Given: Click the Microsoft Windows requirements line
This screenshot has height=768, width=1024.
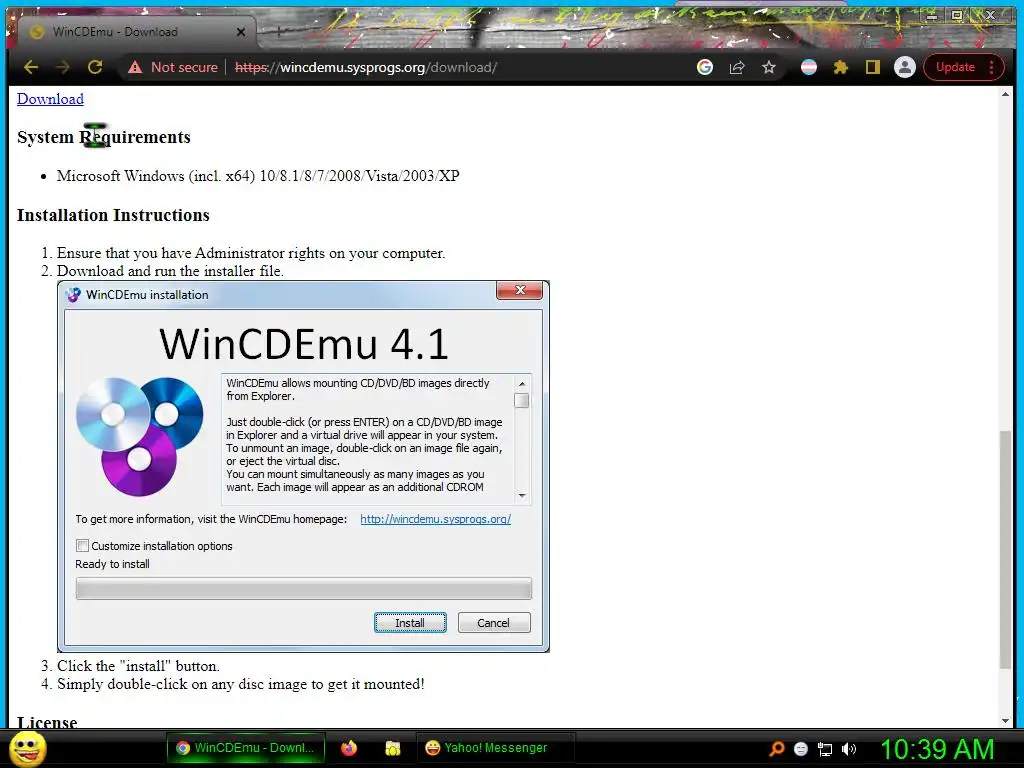Looking at the screenshot, I should click(258, 176).
